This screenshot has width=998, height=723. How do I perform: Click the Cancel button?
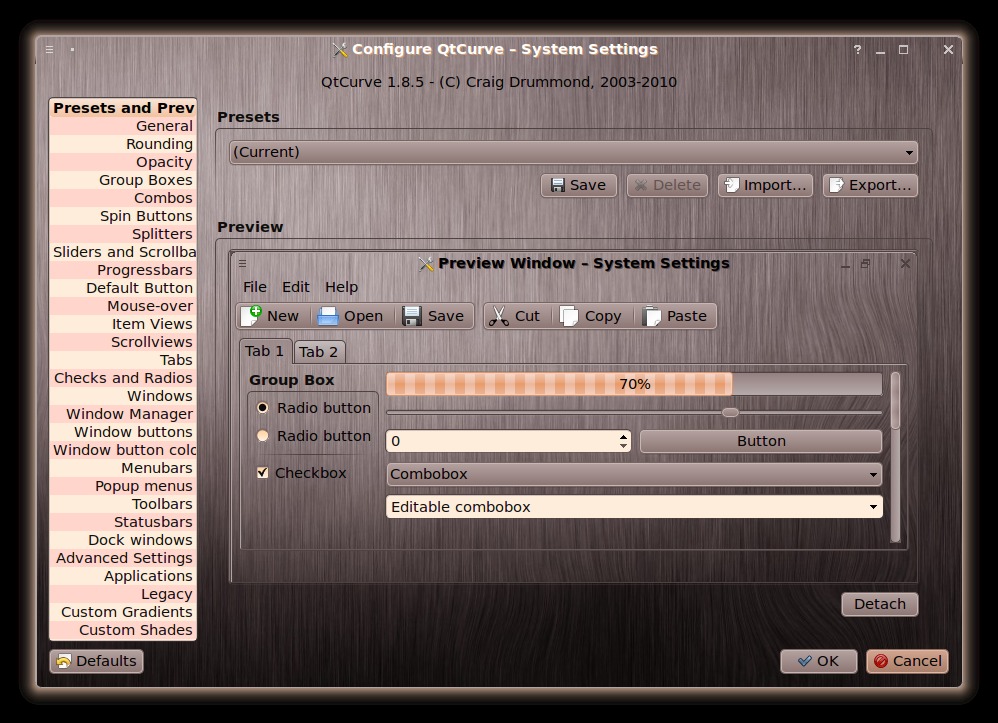coord(907,661)
